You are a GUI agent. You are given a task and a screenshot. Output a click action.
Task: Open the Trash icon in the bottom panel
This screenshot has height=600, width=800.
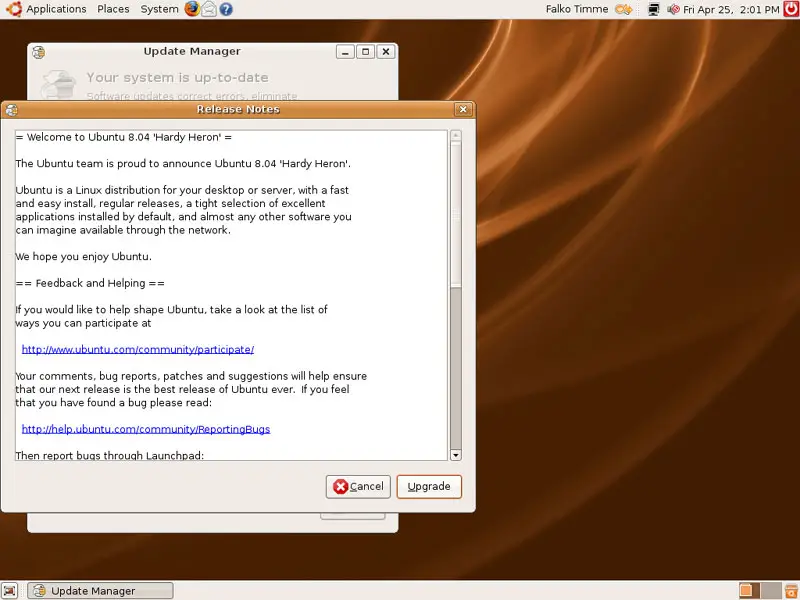(791, 590)
